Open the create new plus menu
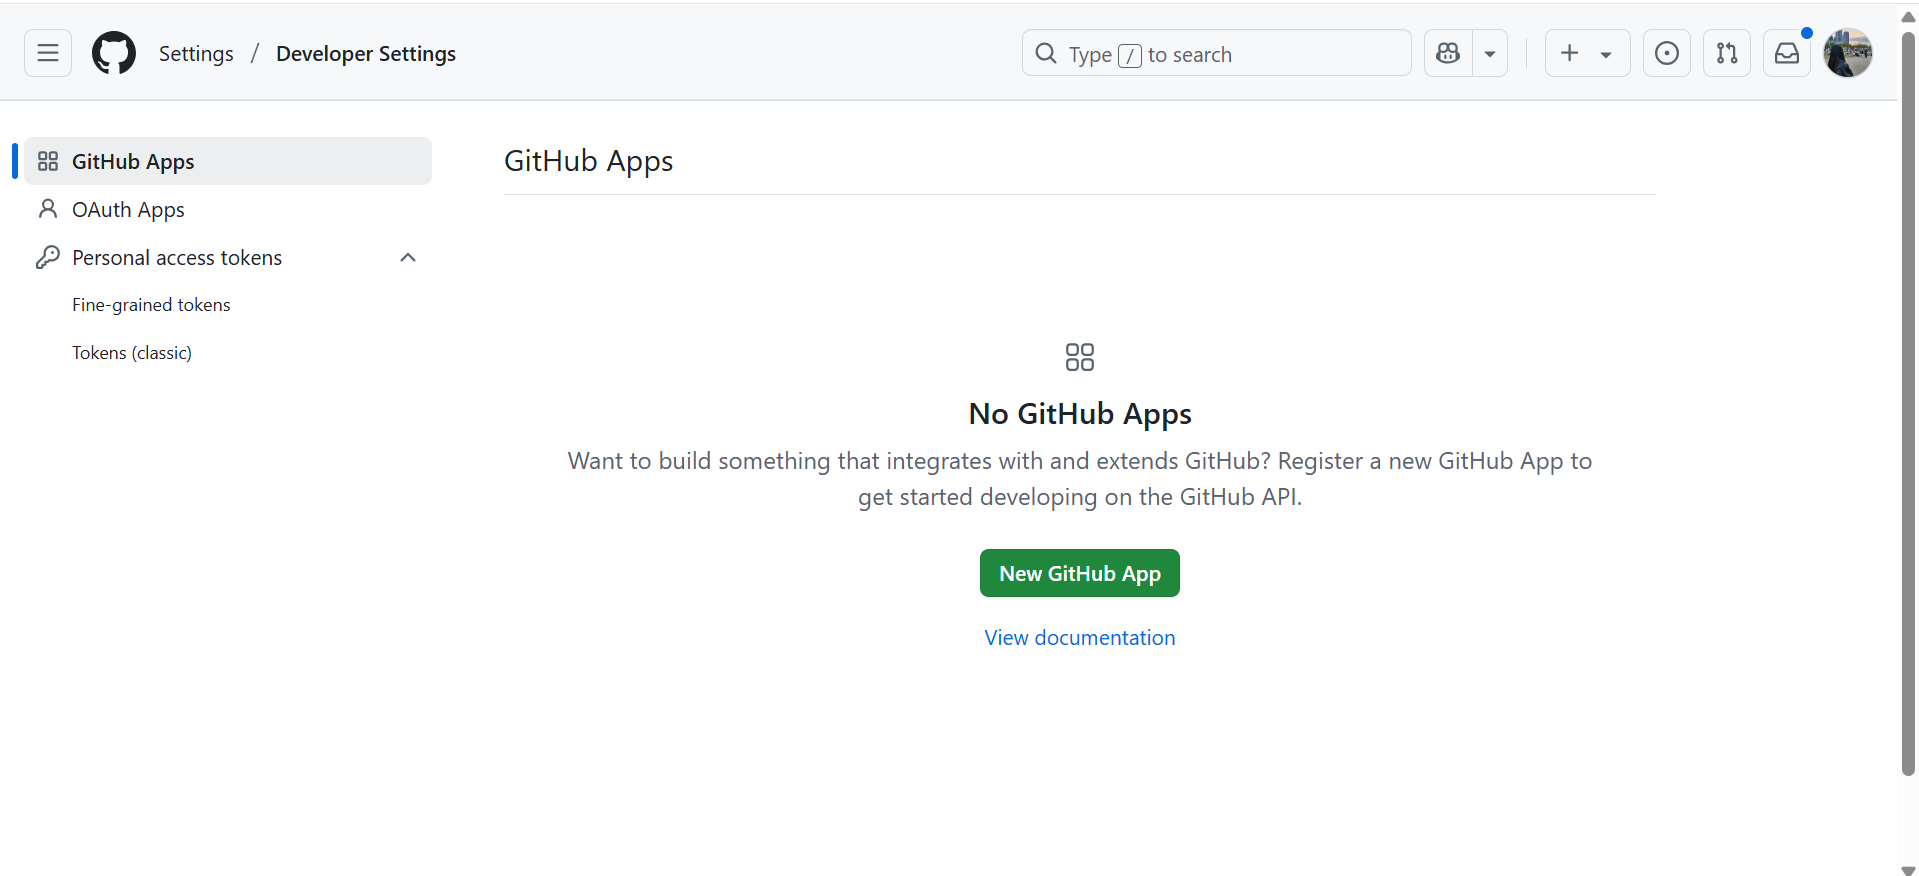 (x=1587, y=53)
